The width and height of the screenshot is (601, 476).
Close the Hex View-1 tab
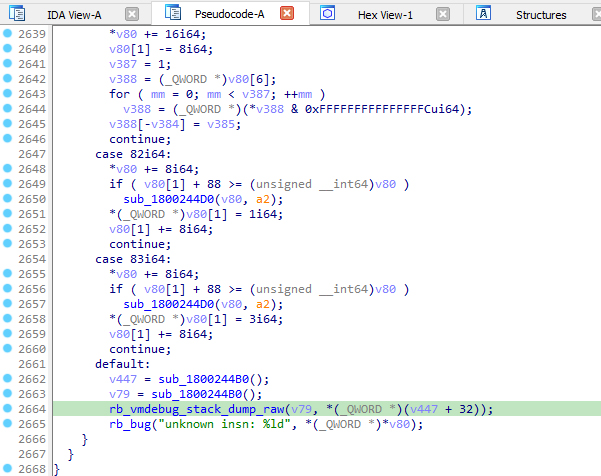[x=443, y=15]
